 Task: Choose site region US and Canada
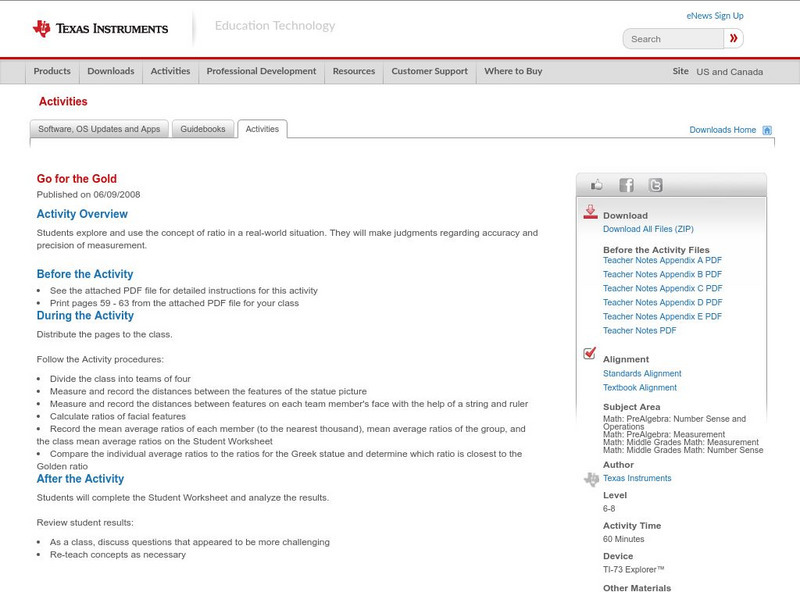pos(730,72)
